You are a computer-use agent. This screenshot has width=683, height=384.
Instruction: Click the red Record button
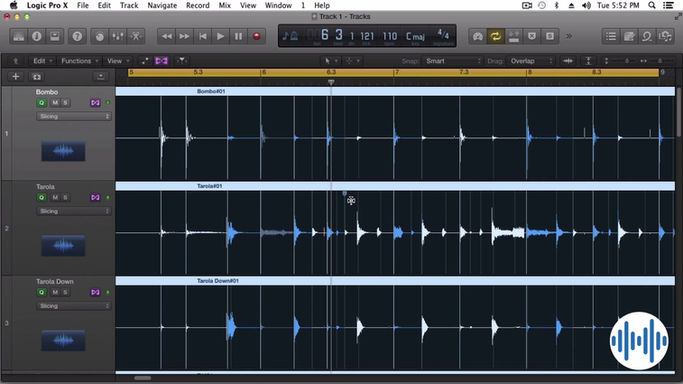coord(257,36)
